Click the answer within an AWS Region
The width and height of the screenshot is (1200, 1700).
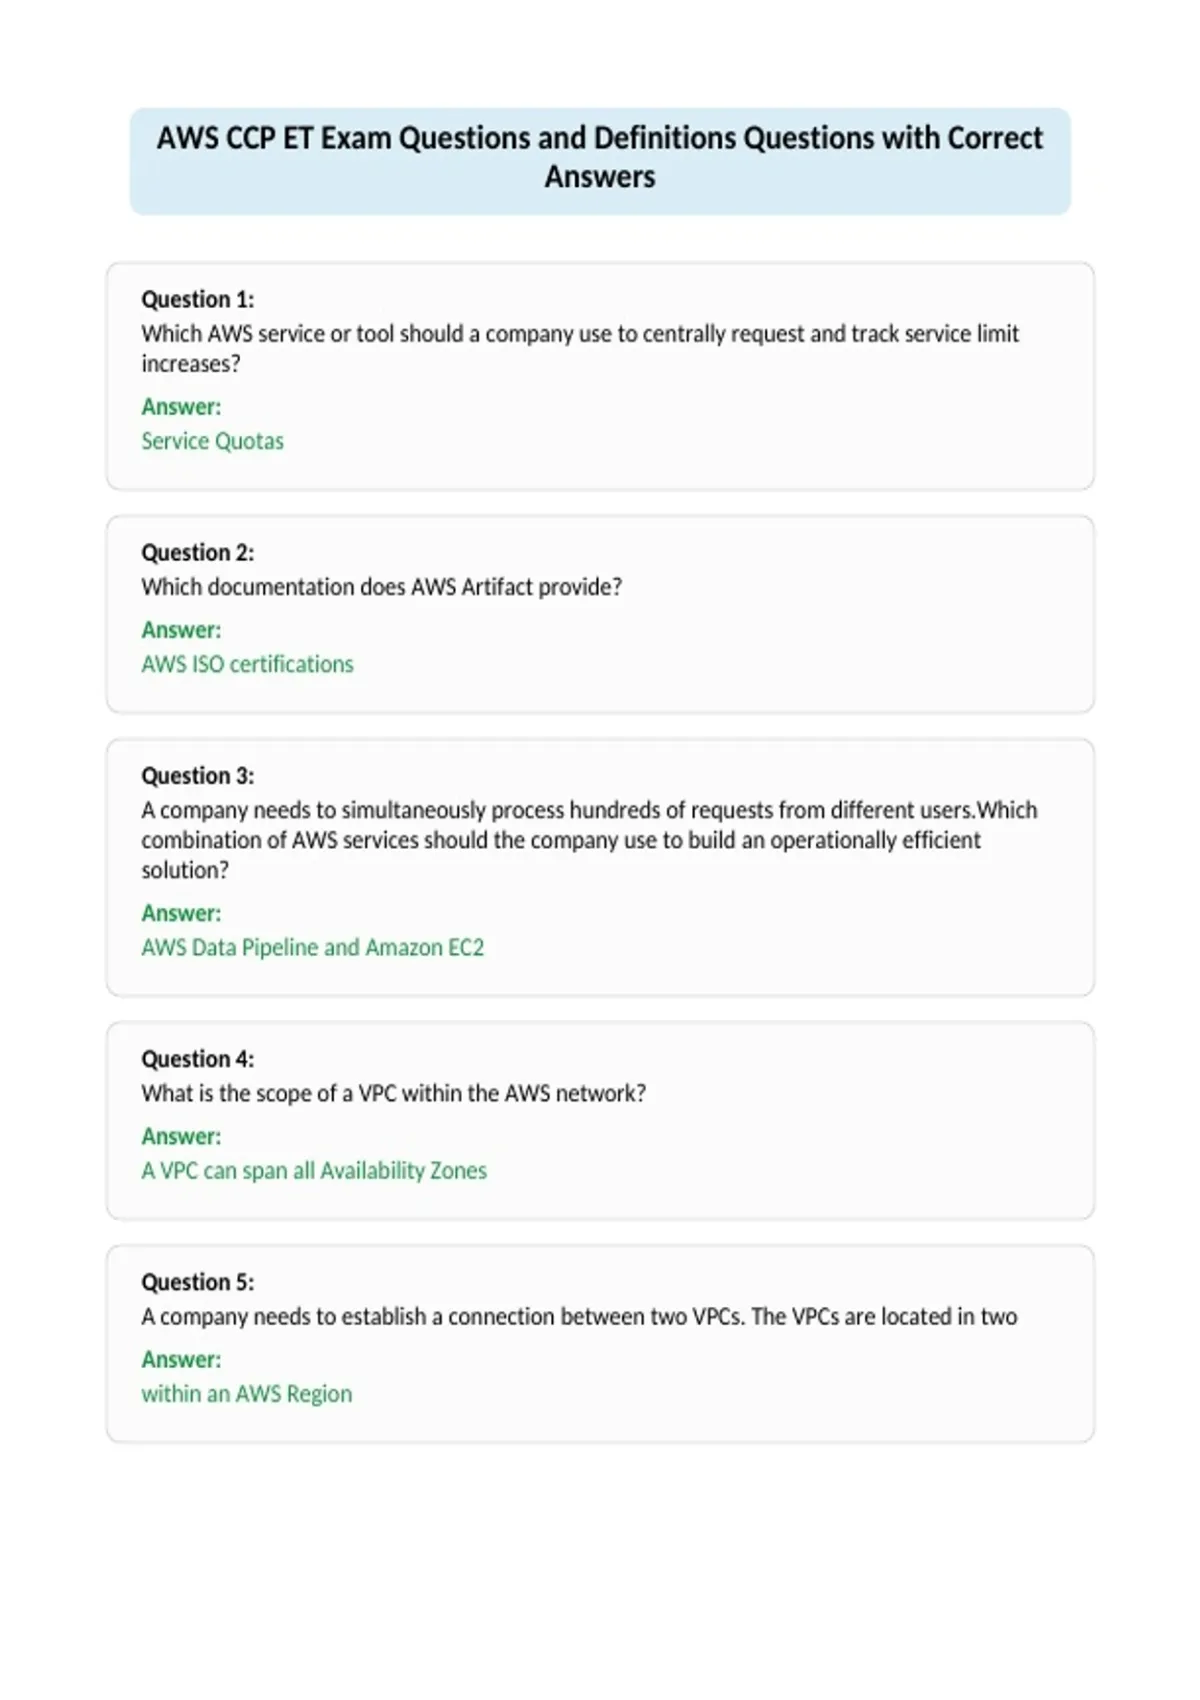246,1393
